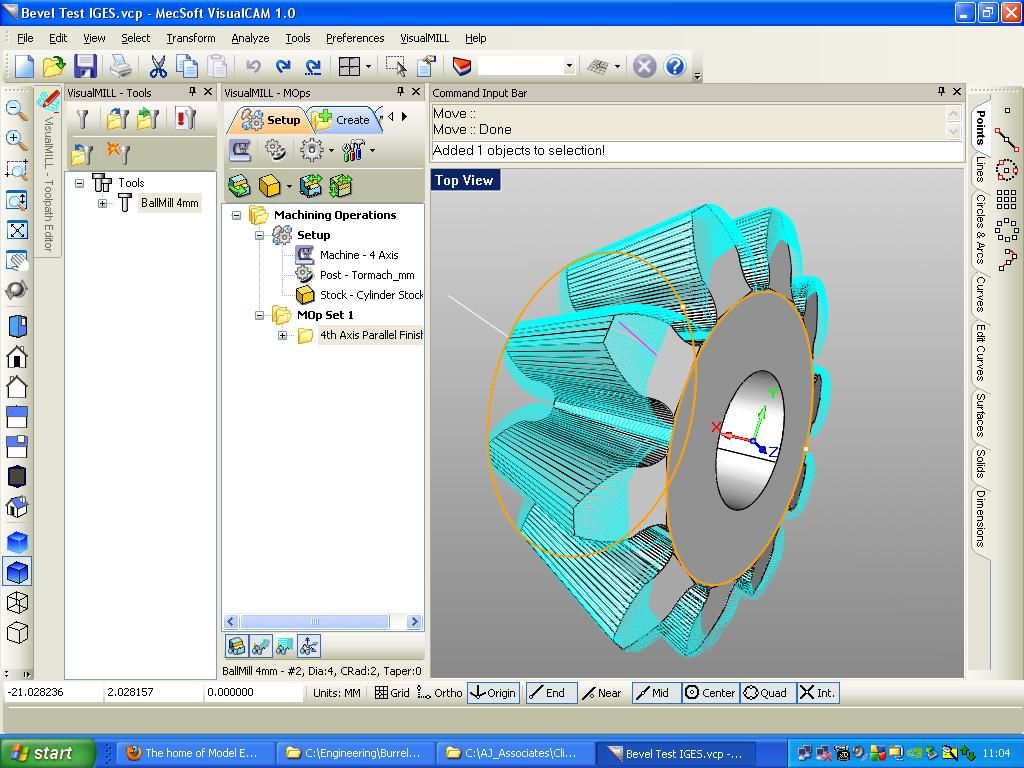Toggle the Mid point snap
The height and width of the screenshot is (768, 1024).
[656, 693]
